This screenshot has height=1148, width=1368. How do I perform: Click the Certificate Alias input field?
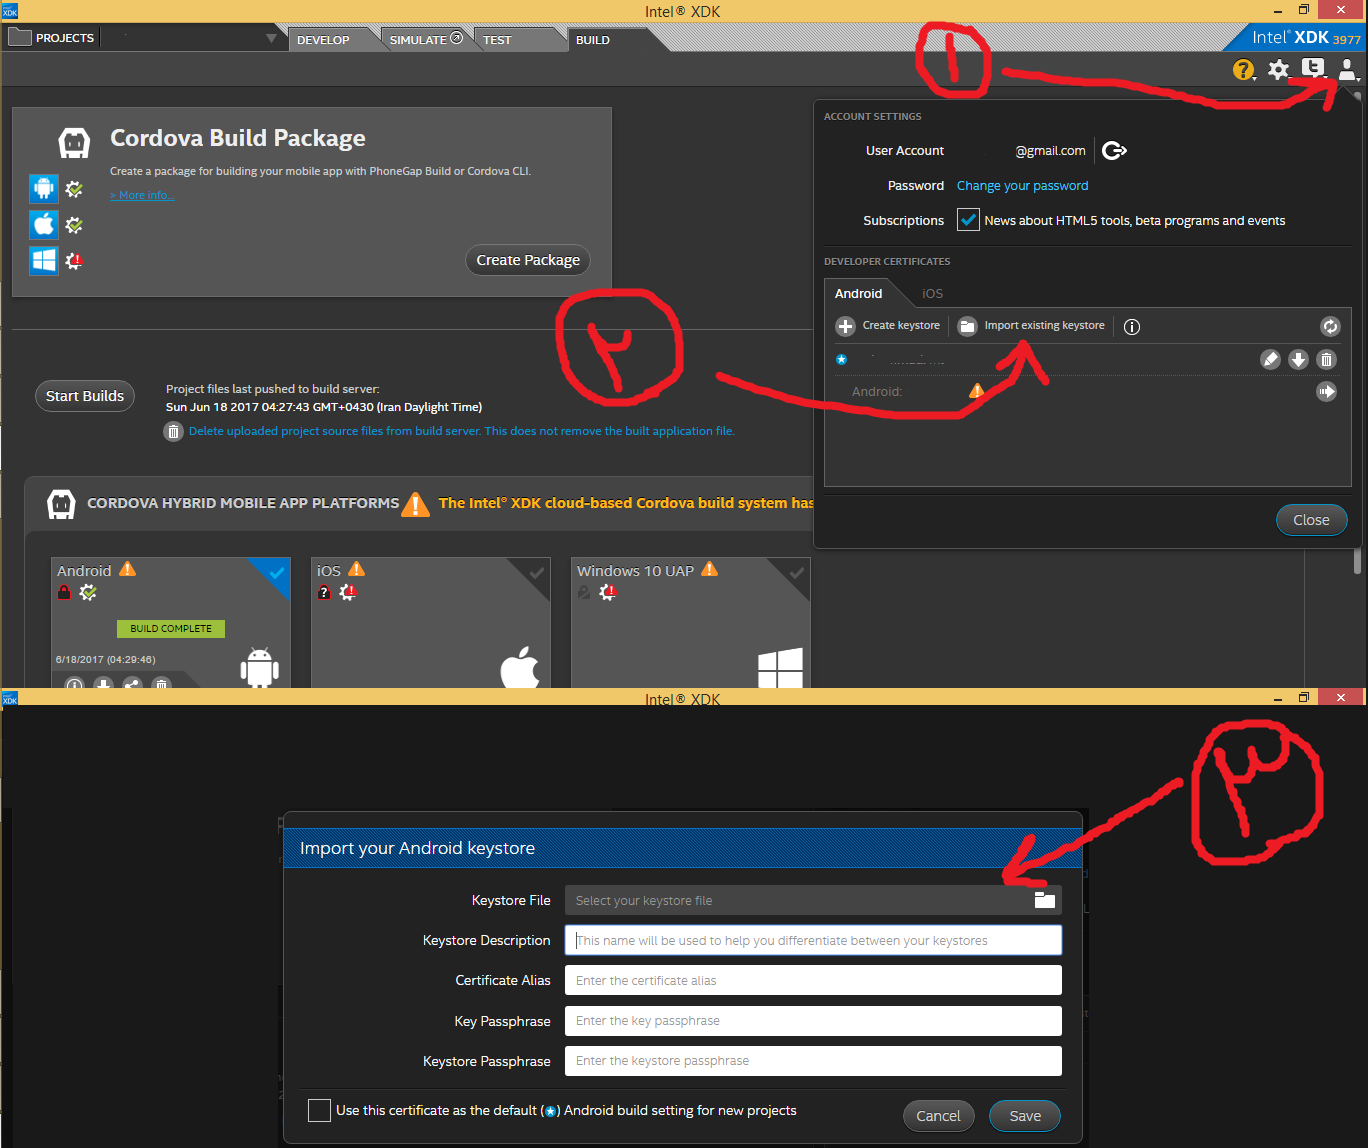click(x=813, y=980)
